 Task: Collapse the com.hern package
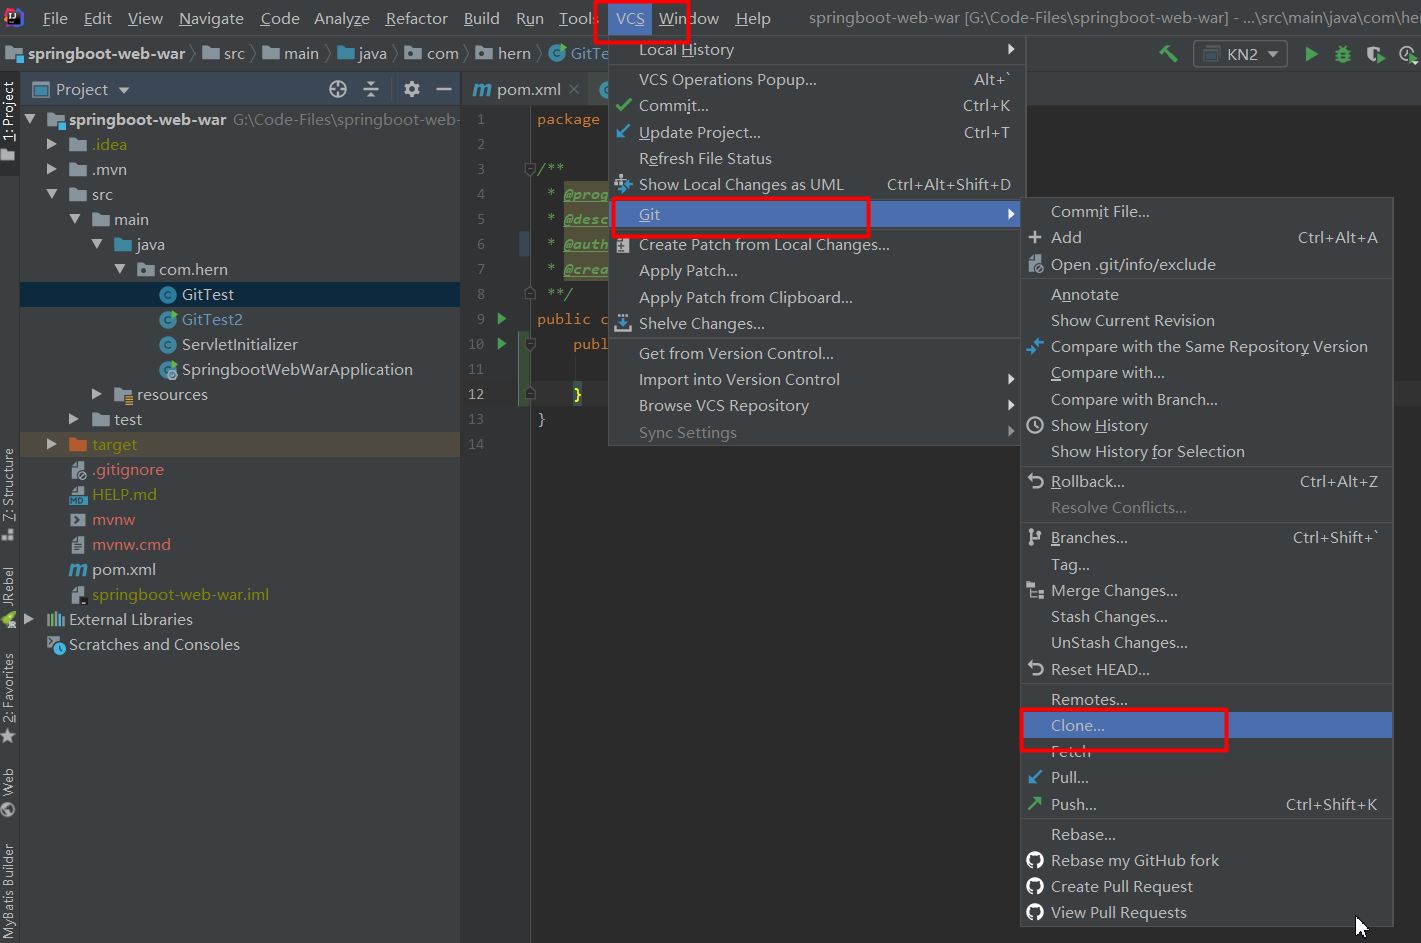pyautogui.click(x=120, y=269)
